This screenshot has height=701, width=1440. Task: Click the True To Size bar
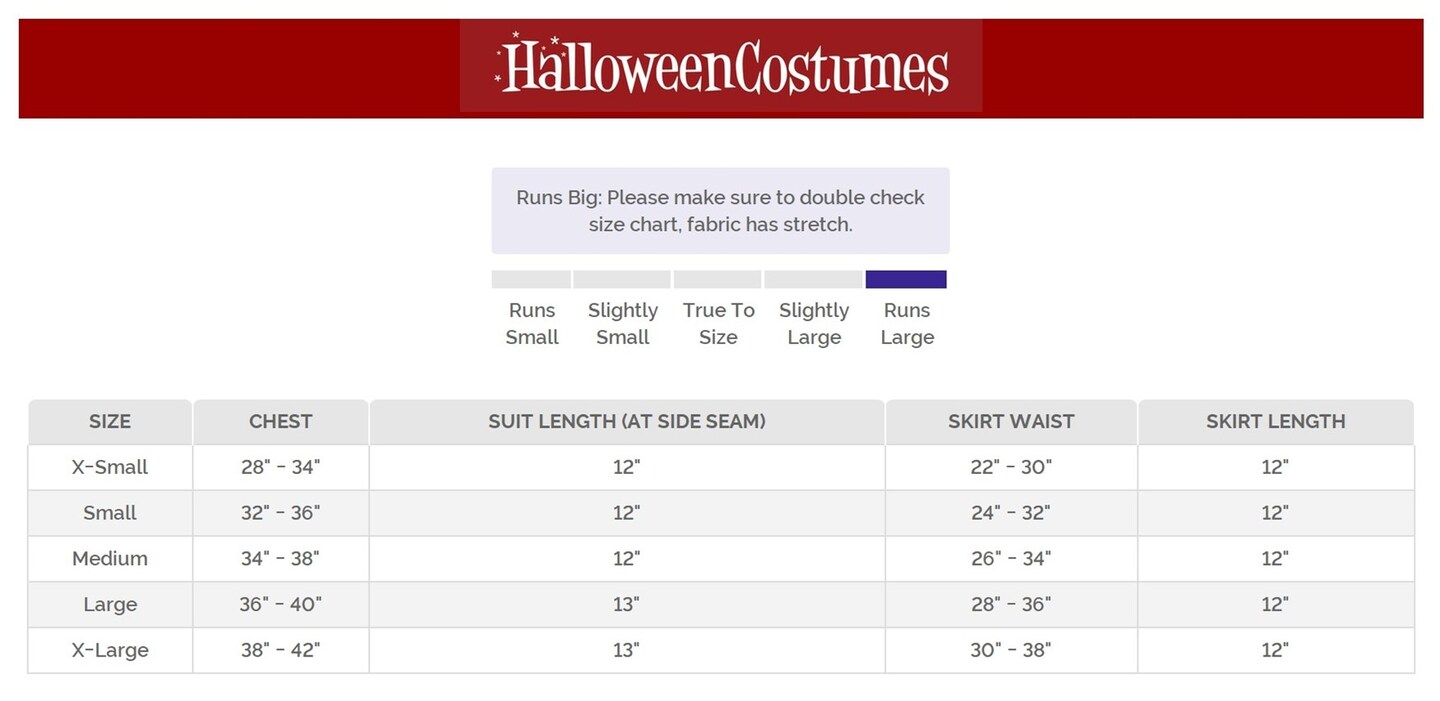tap(718, 279)
